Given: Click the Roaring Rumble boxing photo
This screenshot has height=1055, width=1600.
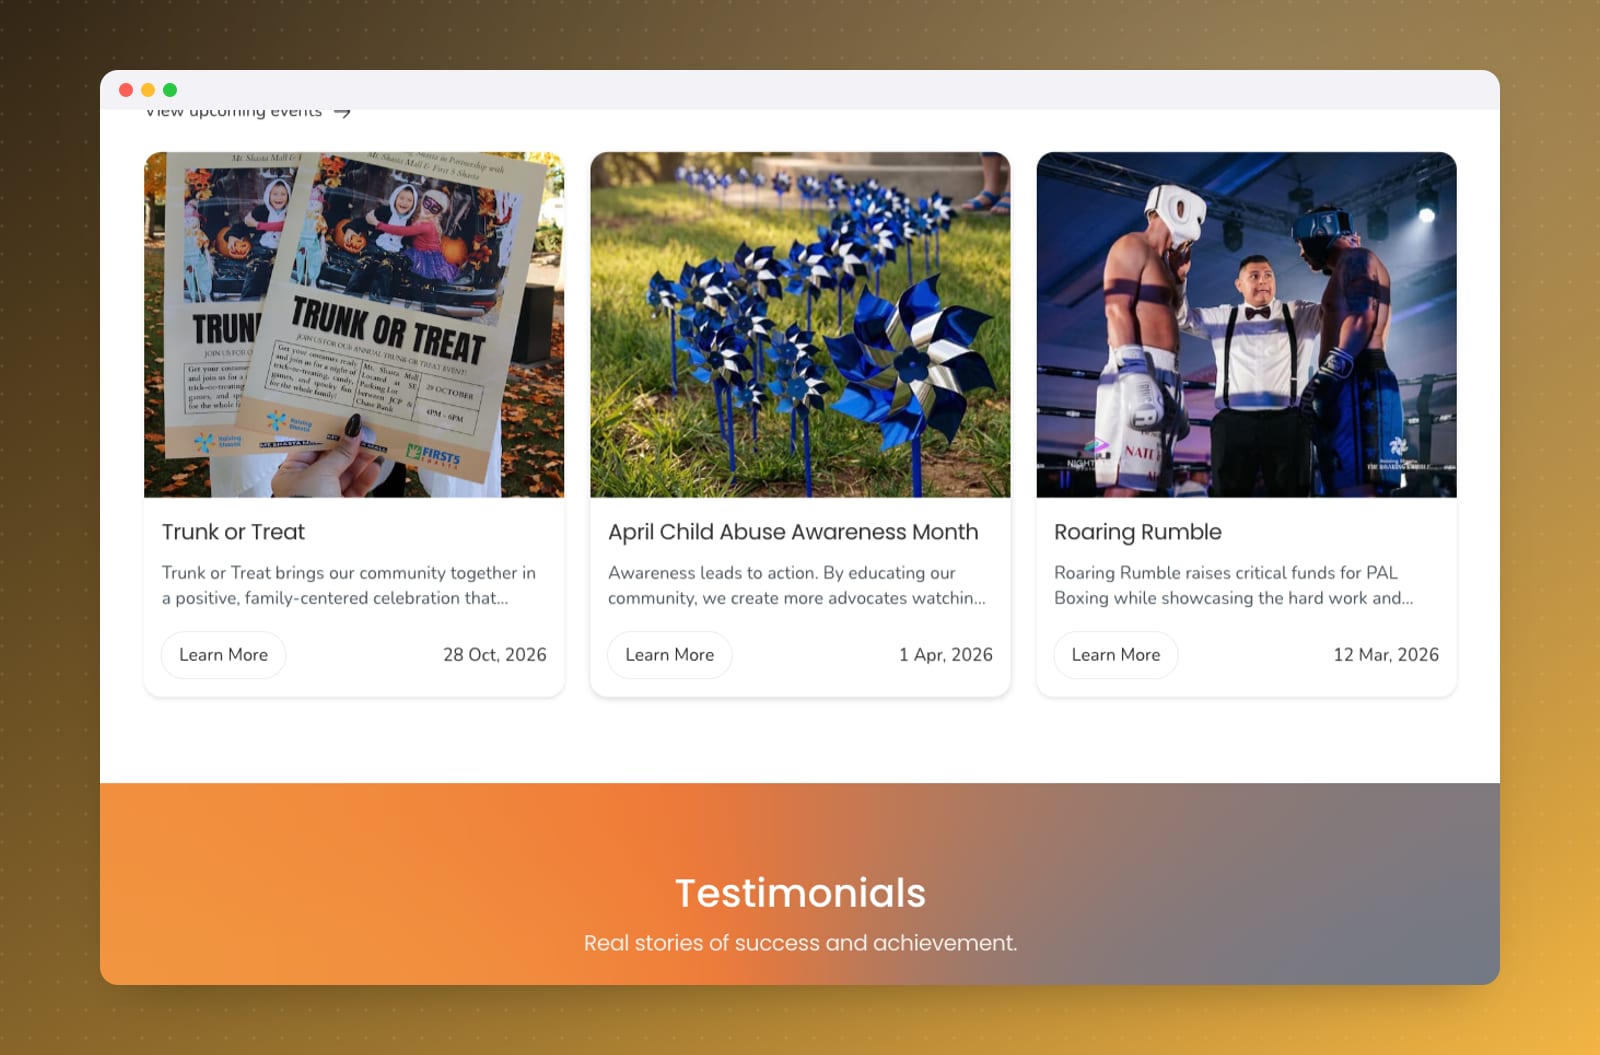Looking at the screenshot, I should [x=1246, y=324].
